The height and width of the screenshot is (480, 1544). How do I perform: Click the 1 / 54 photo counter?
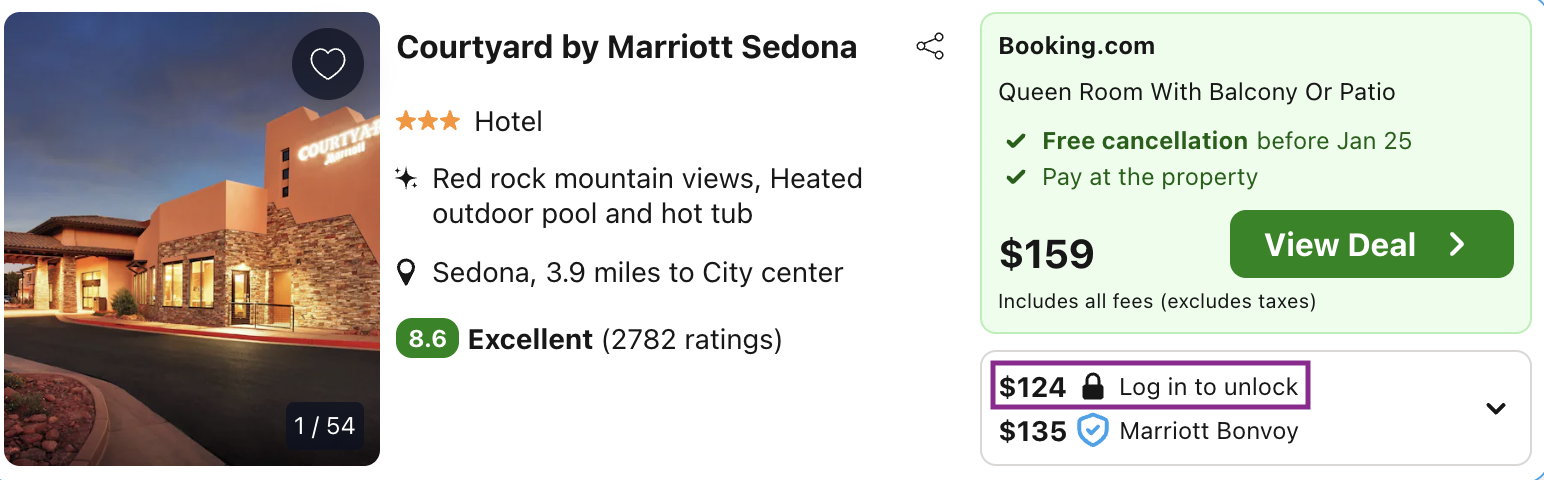pos(324,426)
